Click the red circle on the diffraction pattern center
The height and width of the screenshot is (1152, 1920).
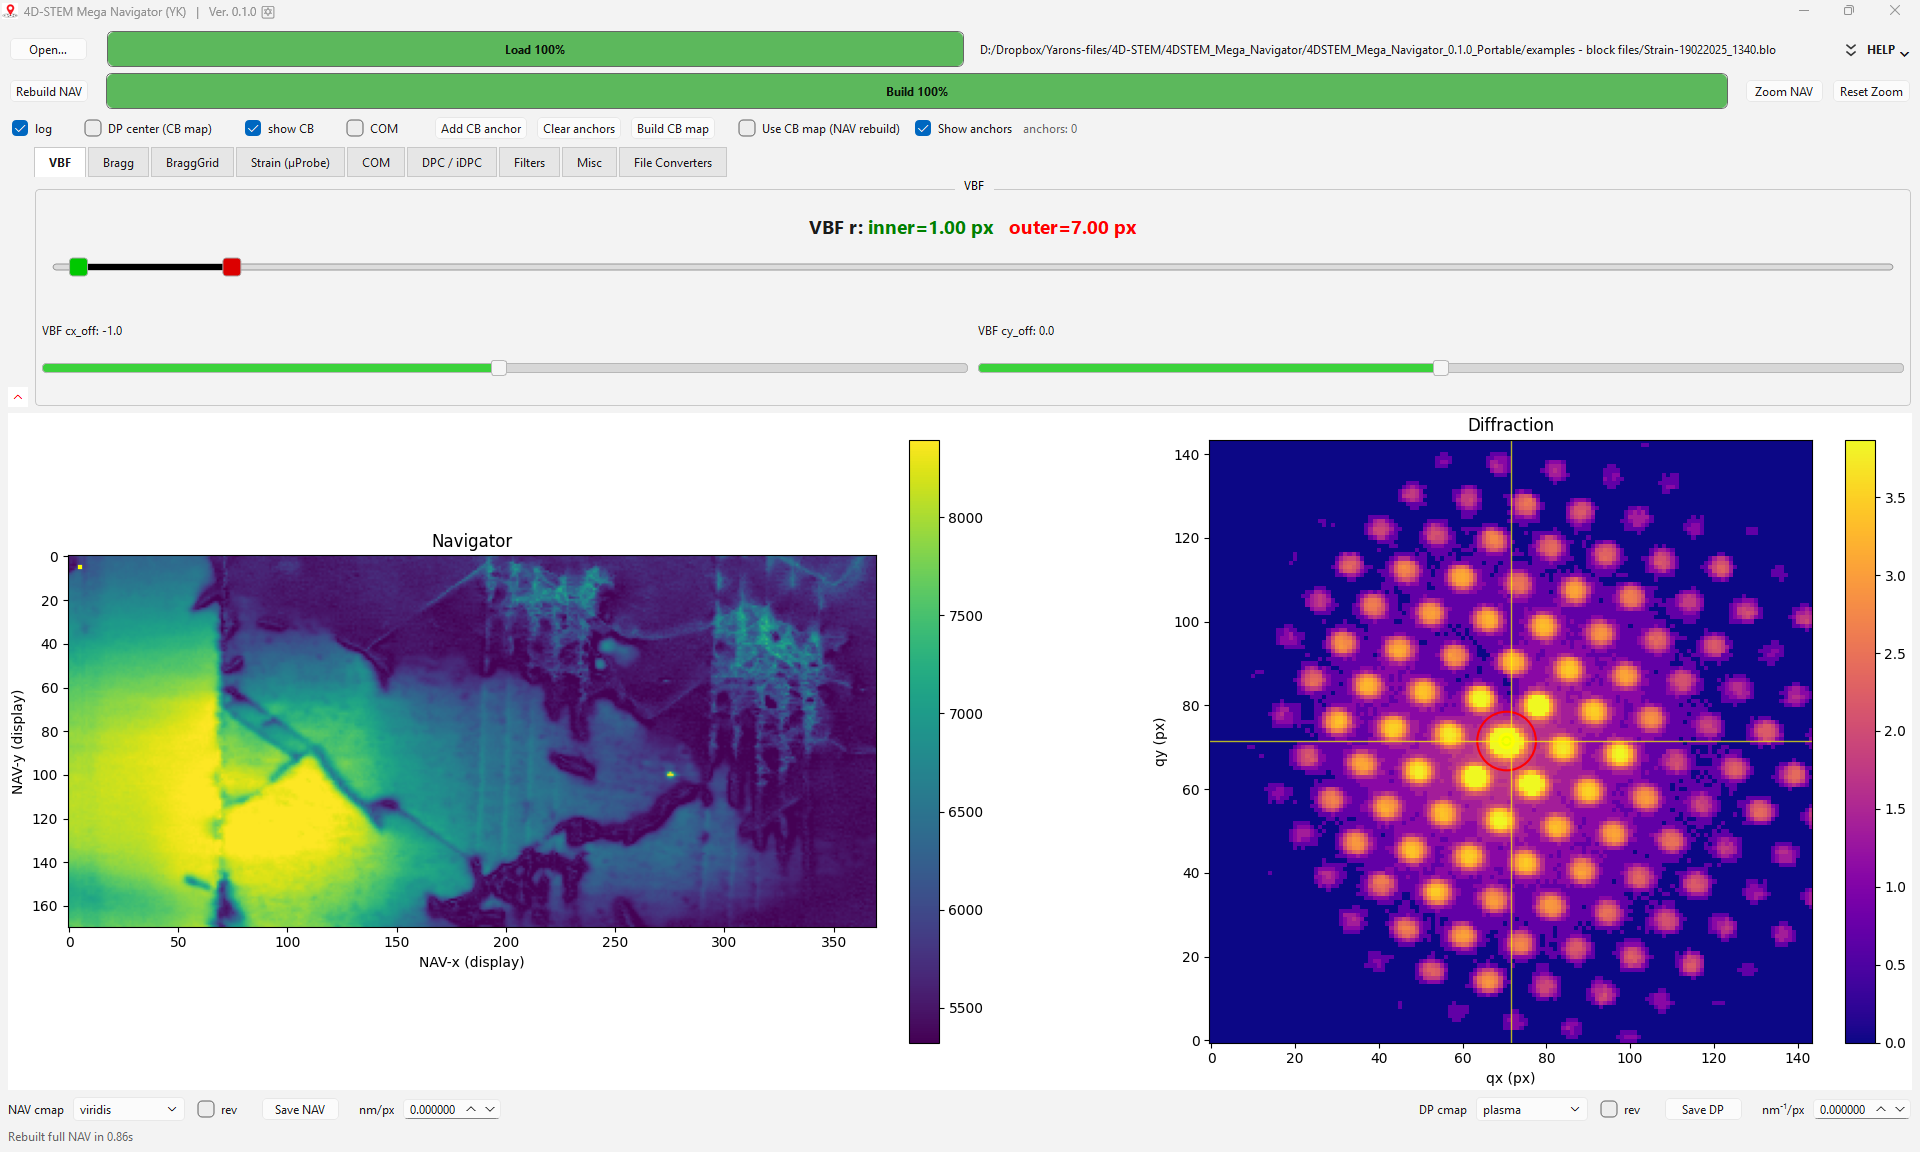coord(1506,741)
